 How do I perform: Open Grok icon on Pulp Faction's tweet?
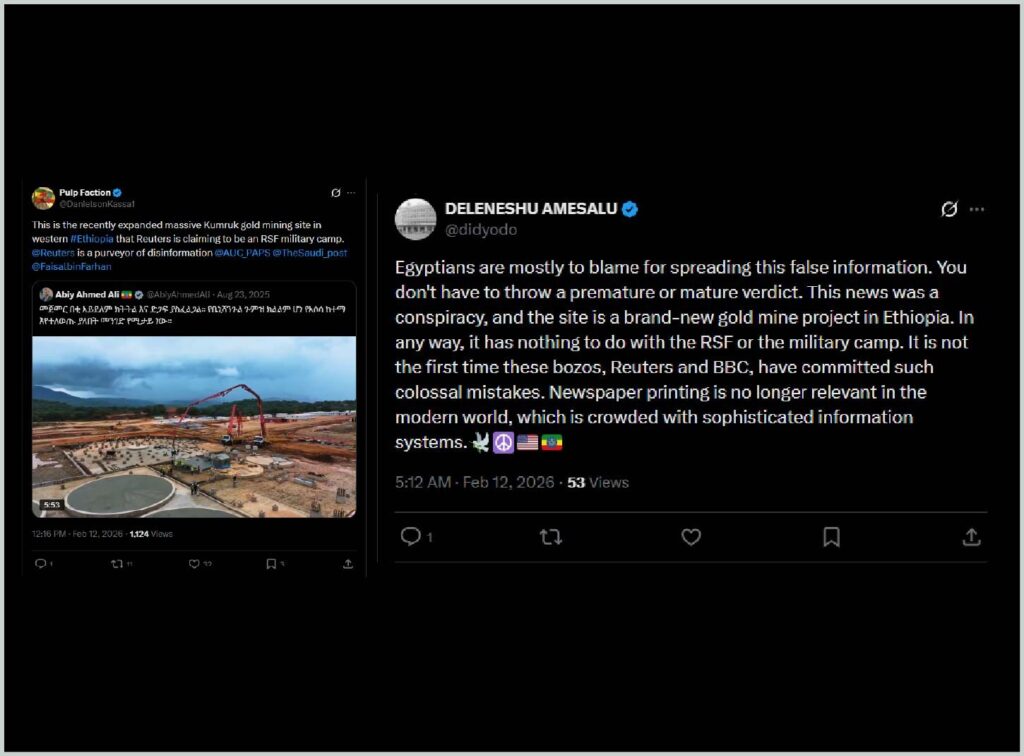(x=336, y=193)
